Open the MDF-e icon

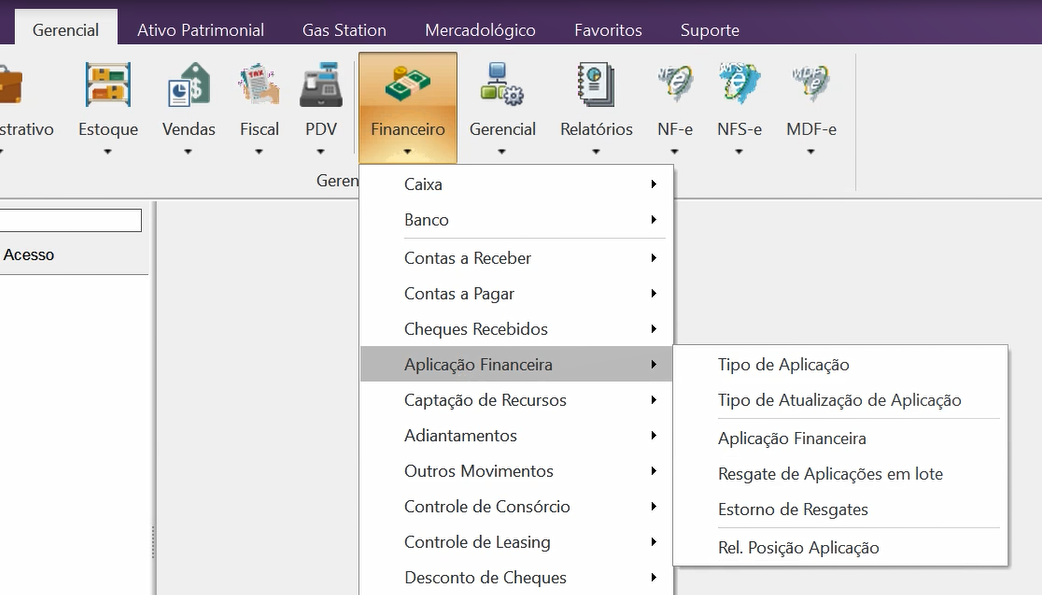click(x=811, y=85)
